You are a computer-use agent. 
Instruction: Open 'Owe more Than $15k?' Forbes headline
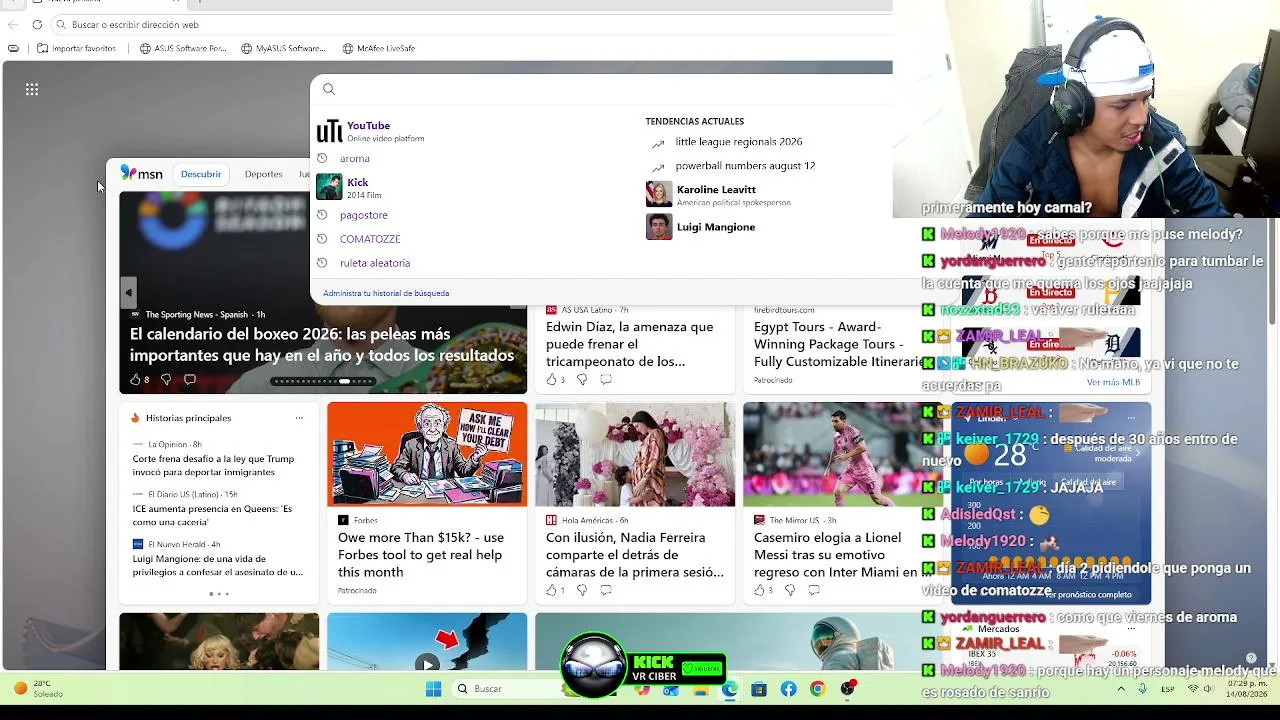pyautogui.click(x=421, y=555)
